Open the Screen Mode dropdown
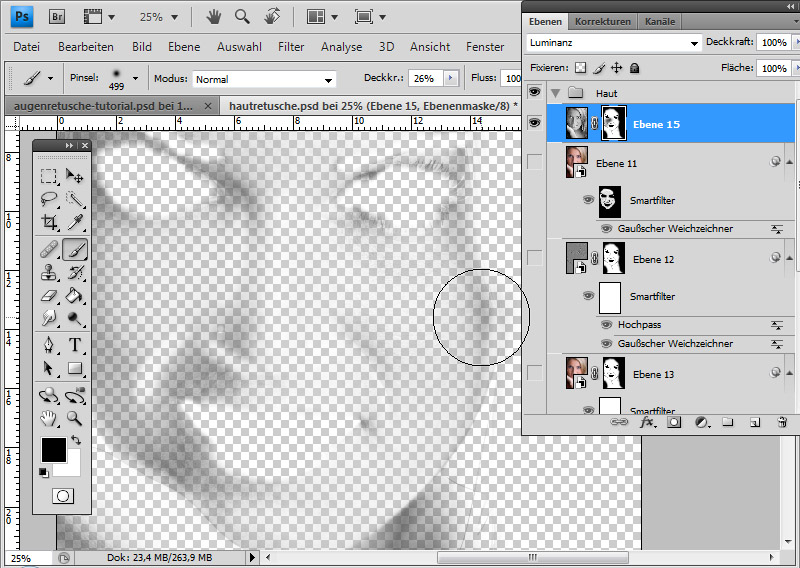Viewport: 800px width, 568px height. (382, 17)
